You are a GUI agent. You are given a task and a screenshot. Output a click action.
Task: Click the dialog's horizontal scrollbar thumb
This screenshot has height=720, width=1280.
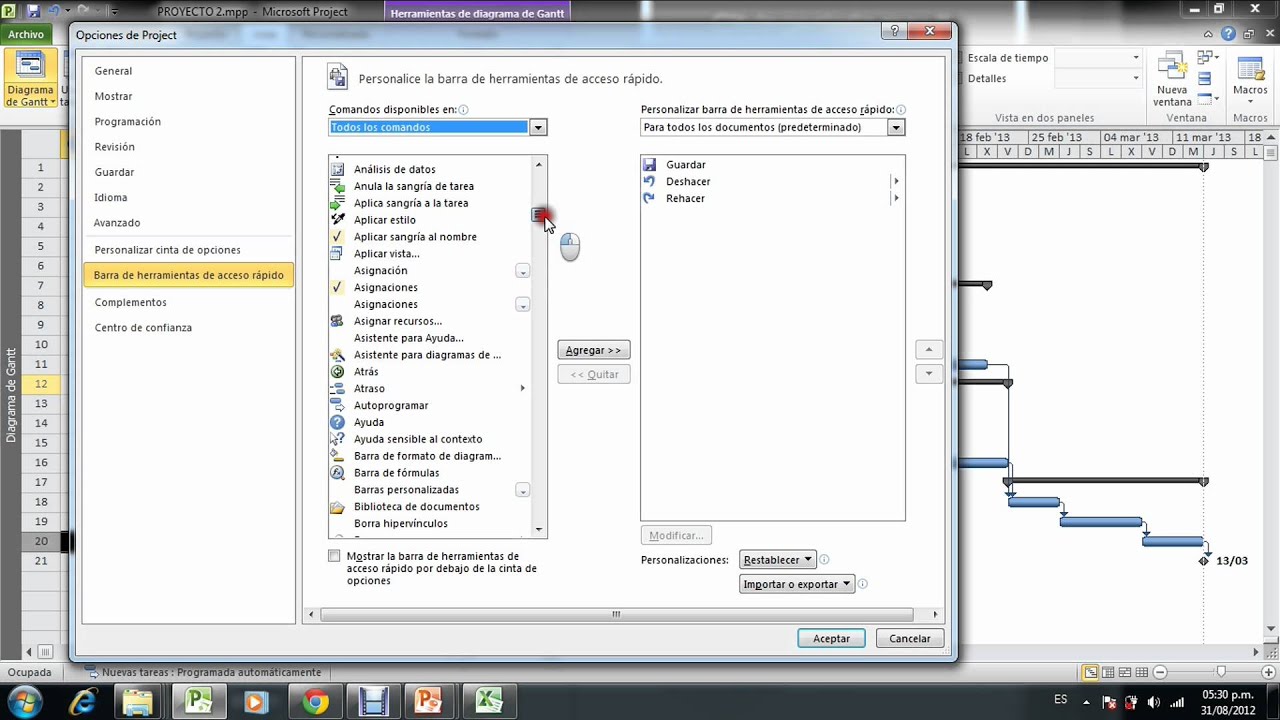pyautogui.click(x=616, y=614)
